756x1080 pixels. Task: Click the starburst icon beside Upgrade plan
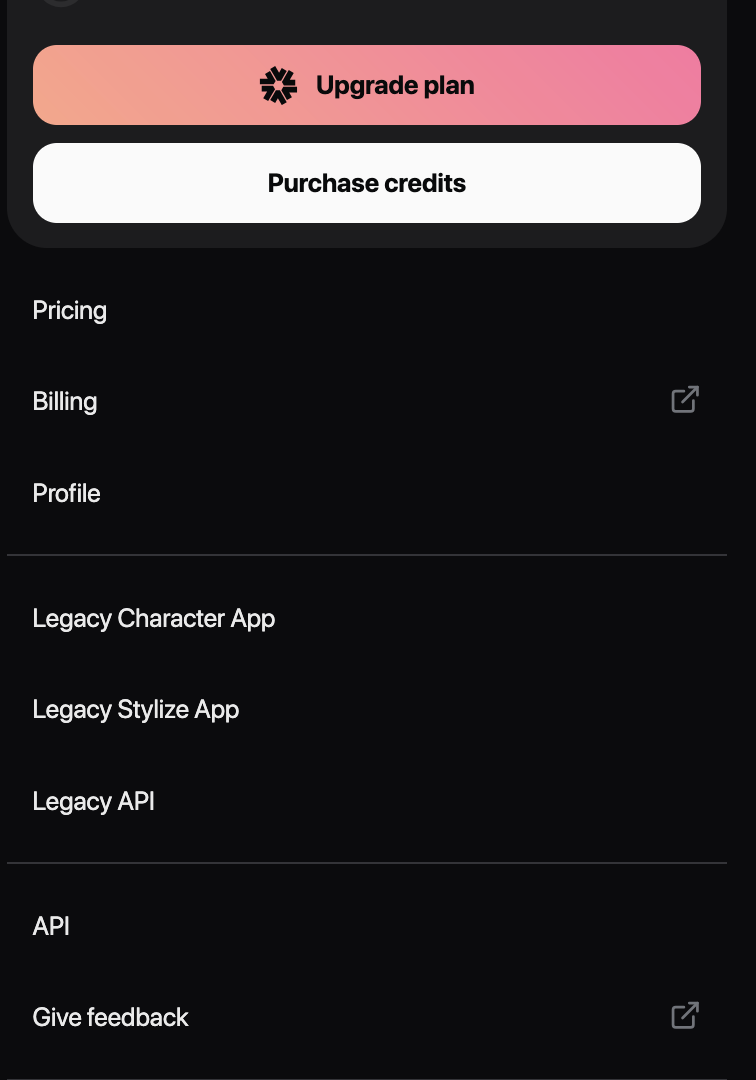click(x=278, y=85)
